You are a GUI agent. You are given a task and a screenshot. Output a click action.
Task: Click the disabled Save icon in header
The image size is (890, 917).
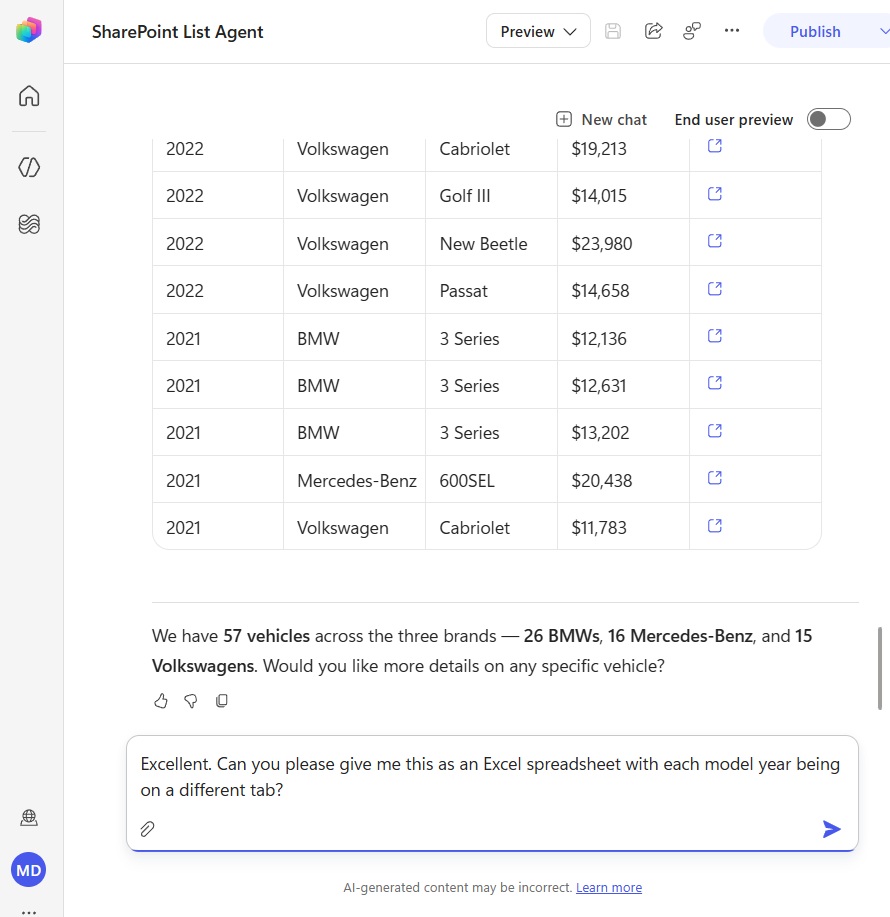click(613, 31)
